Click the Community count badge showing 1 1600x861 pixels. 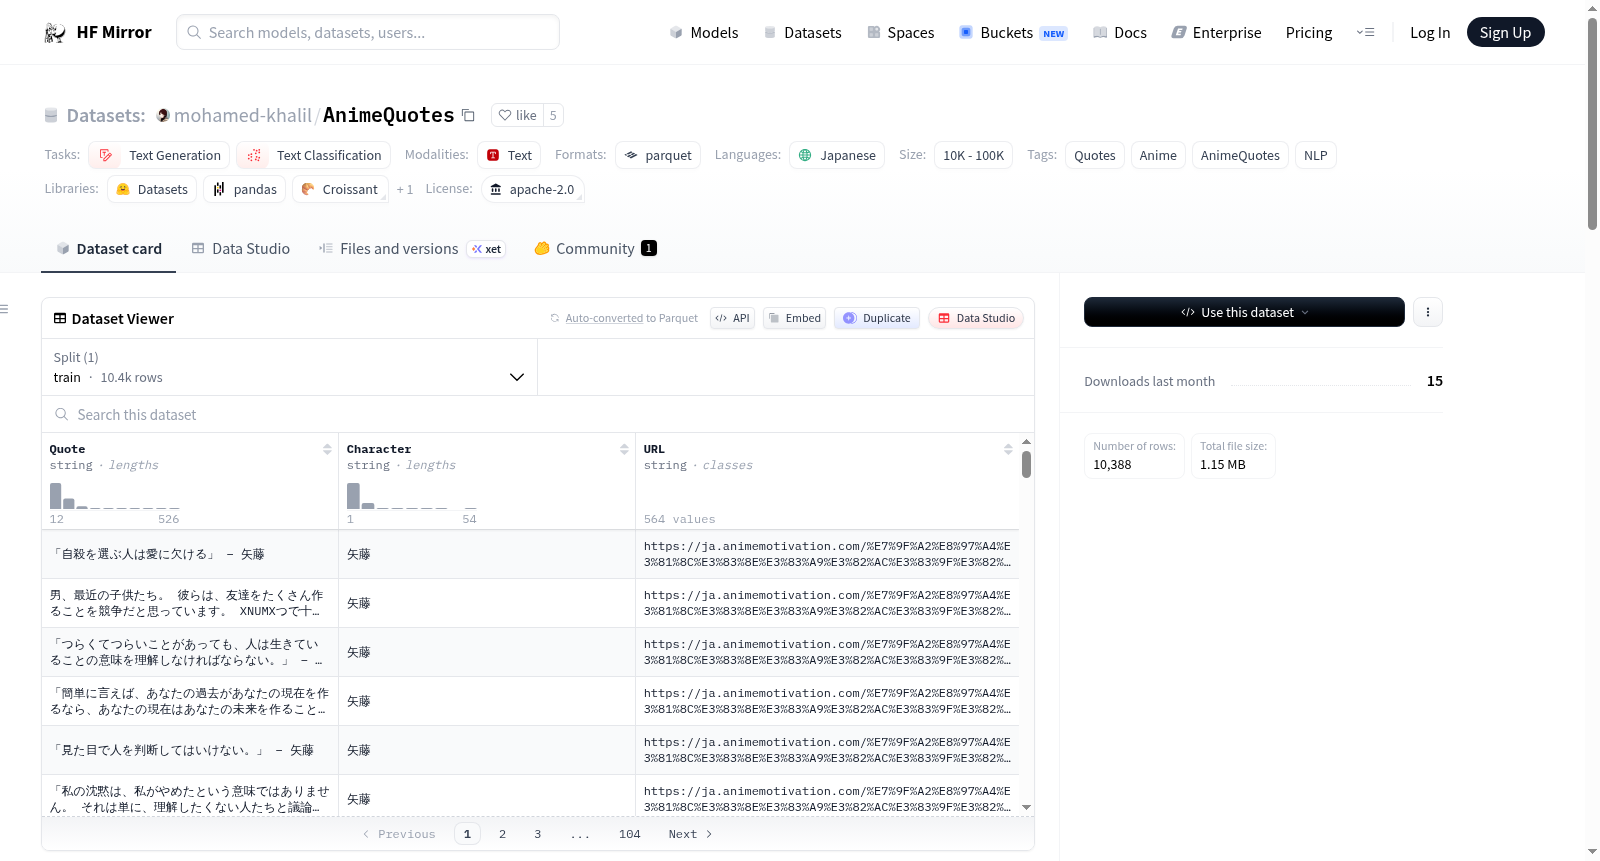(x=649, y=248)
